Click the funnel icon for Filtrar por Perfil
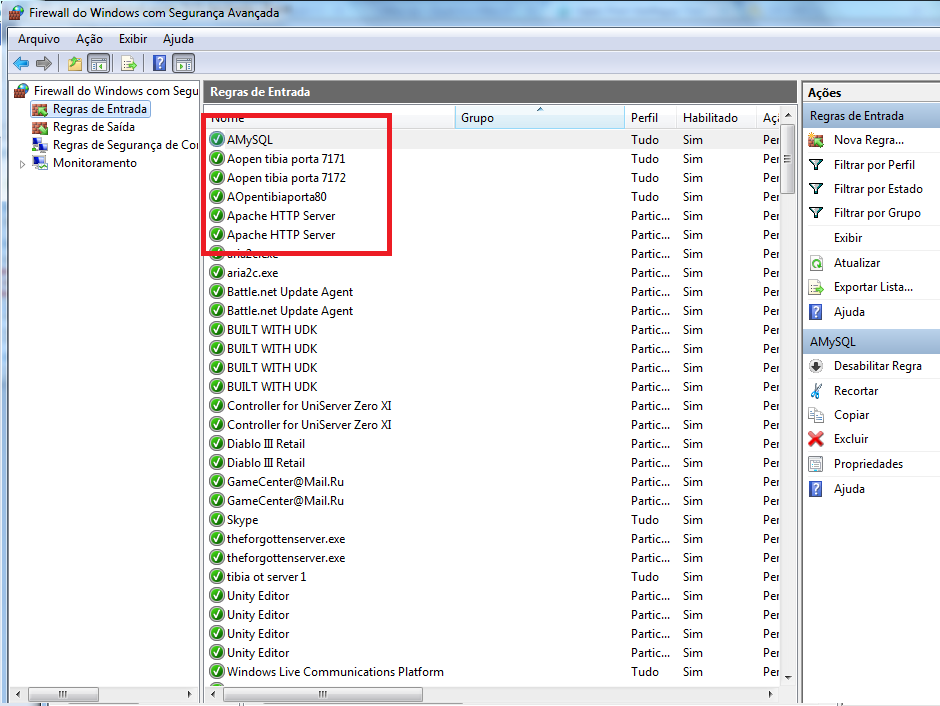 (x=816, y=165)
